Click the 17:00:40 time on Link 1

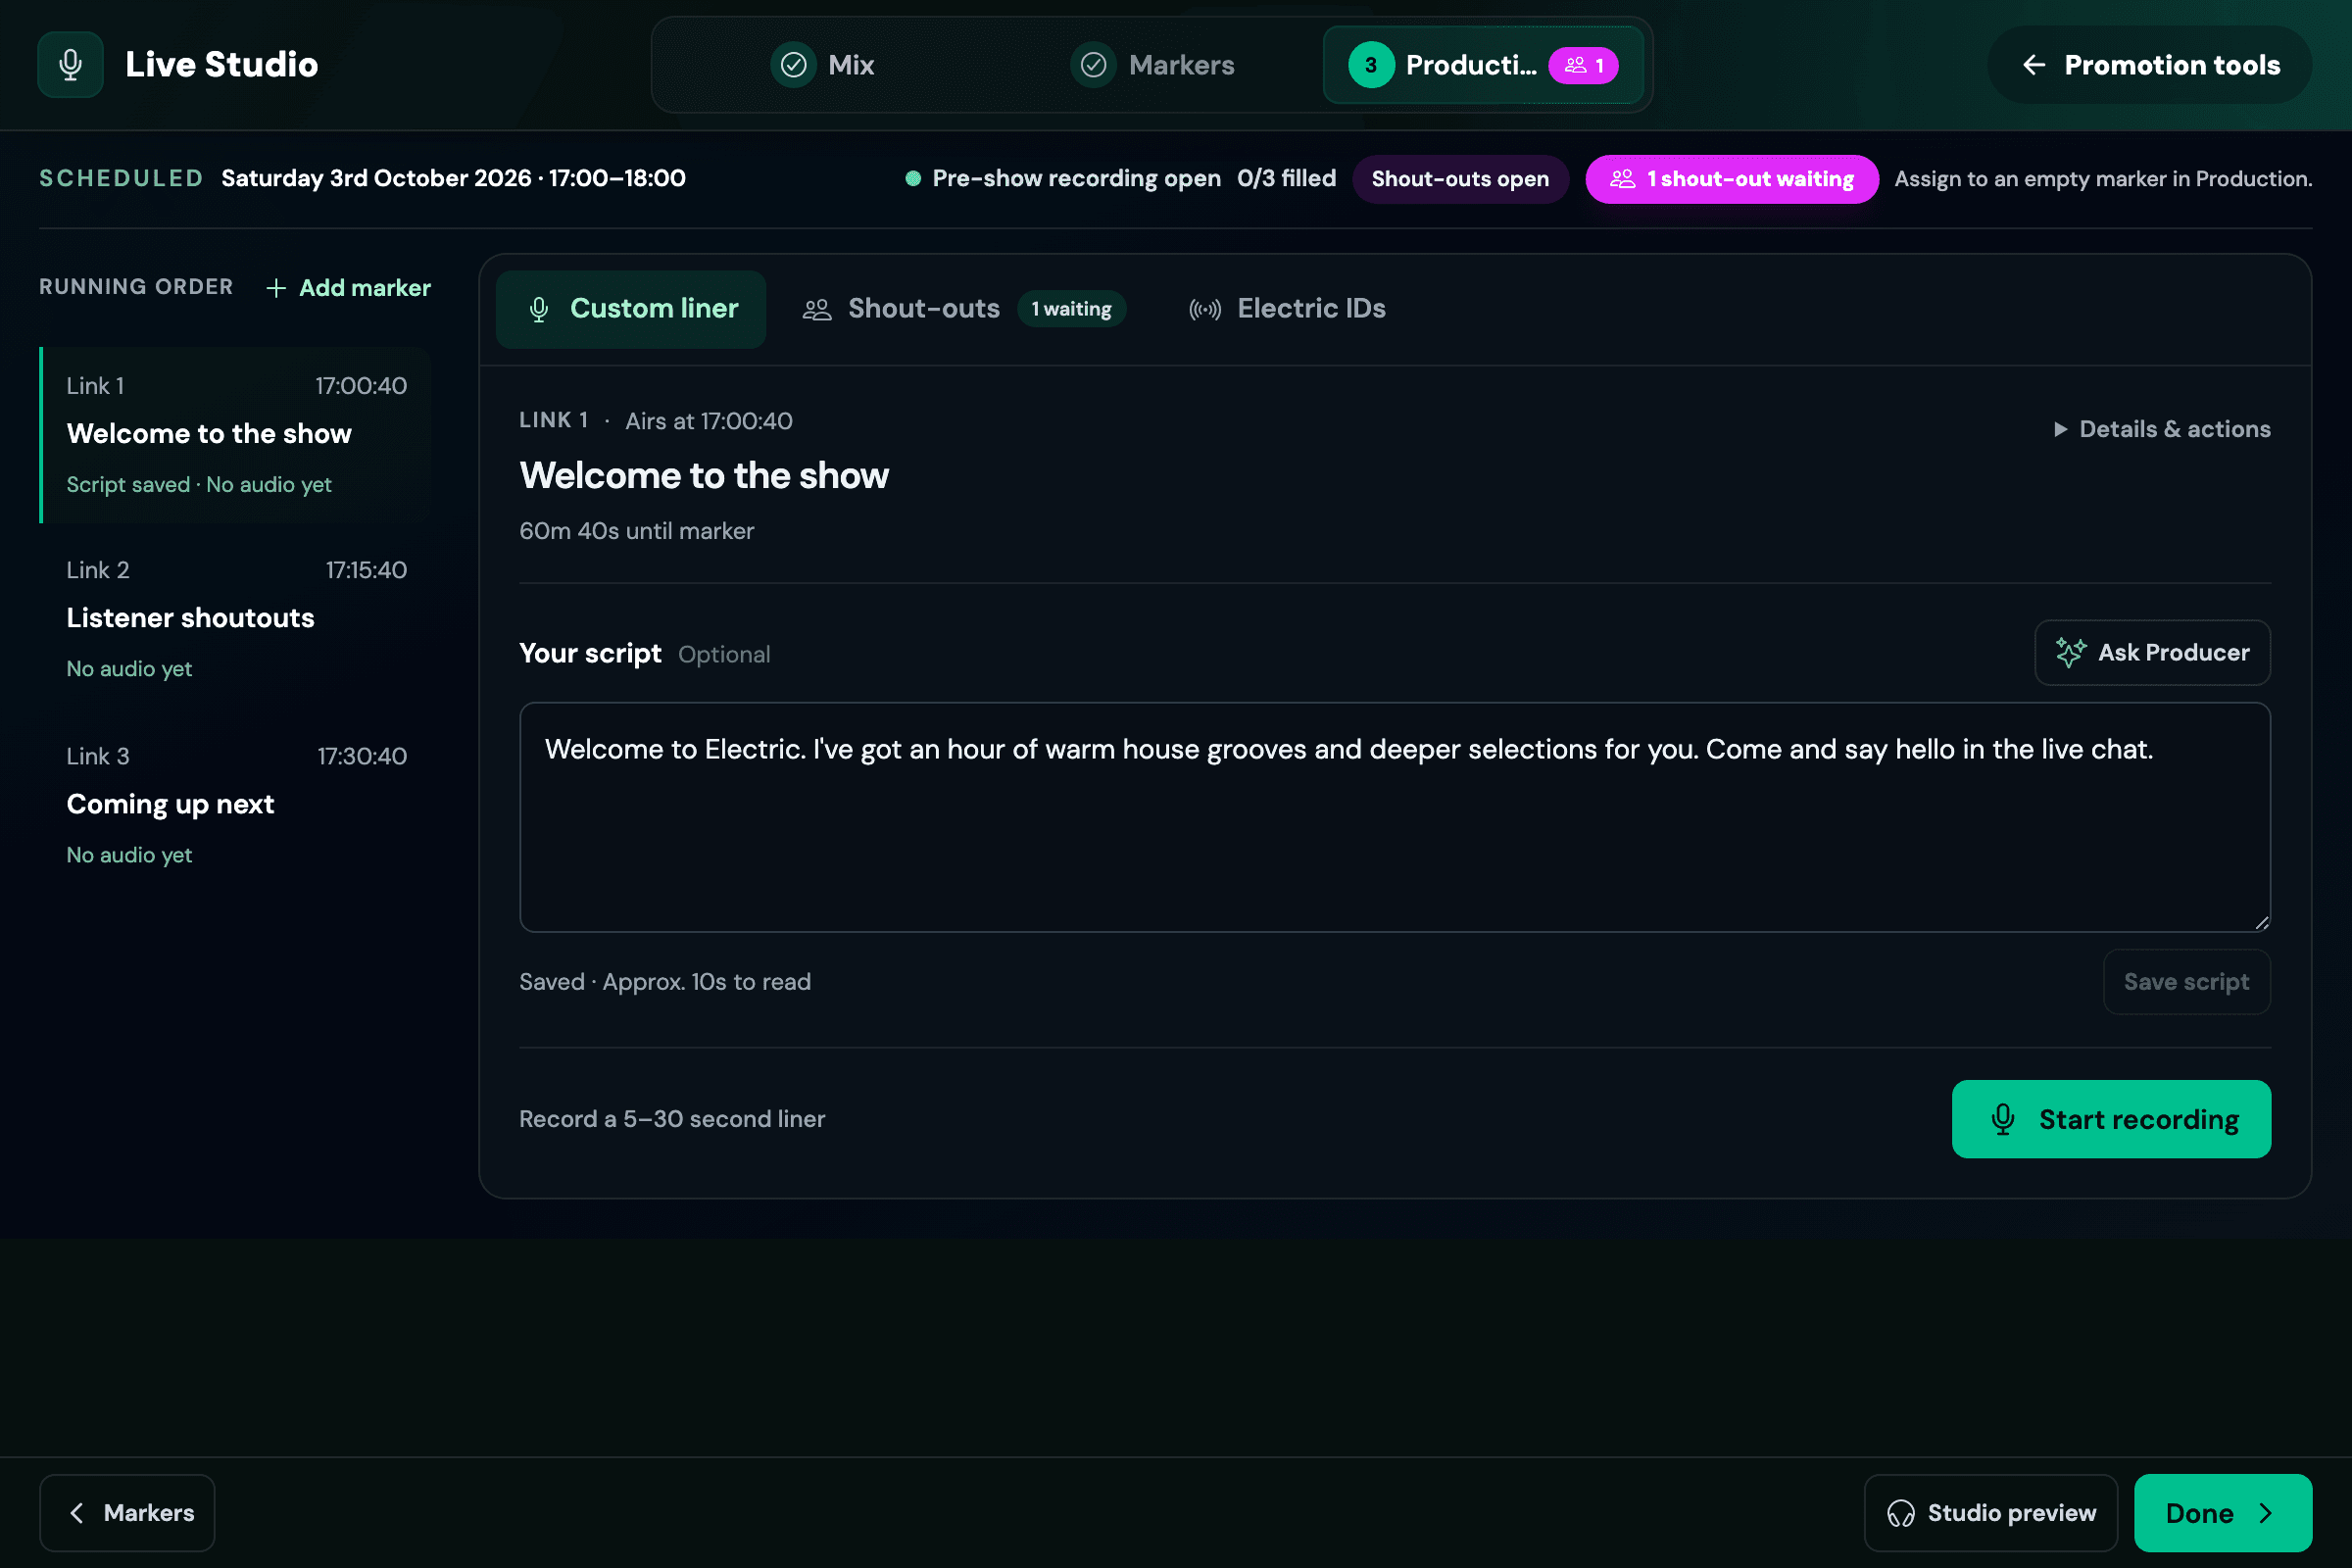click(x=361, y=386)
